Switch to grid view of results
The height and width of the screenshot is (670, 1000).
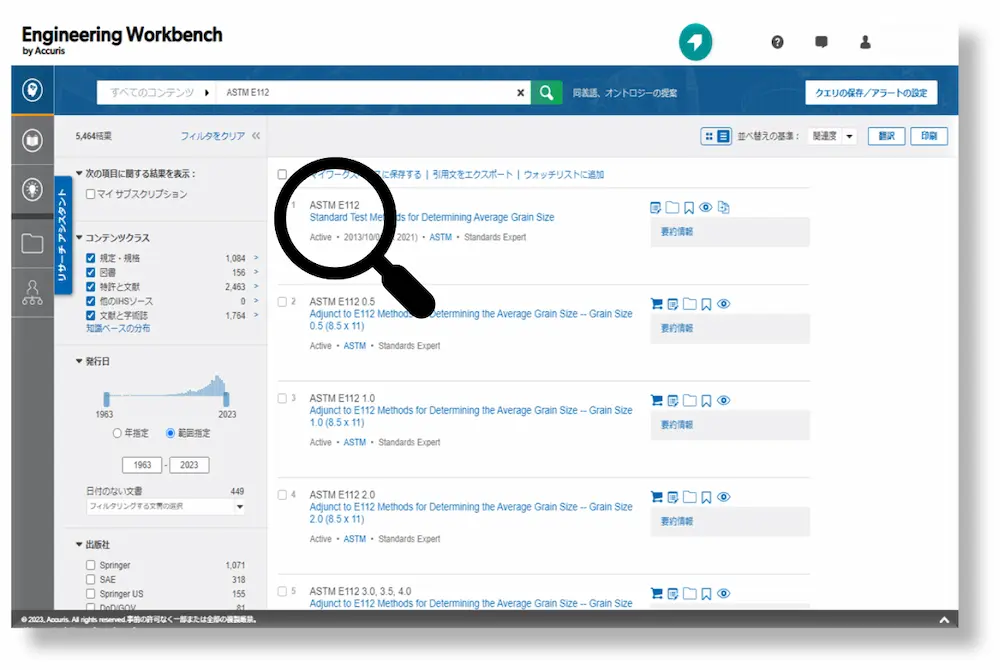(x=709, y=136)
